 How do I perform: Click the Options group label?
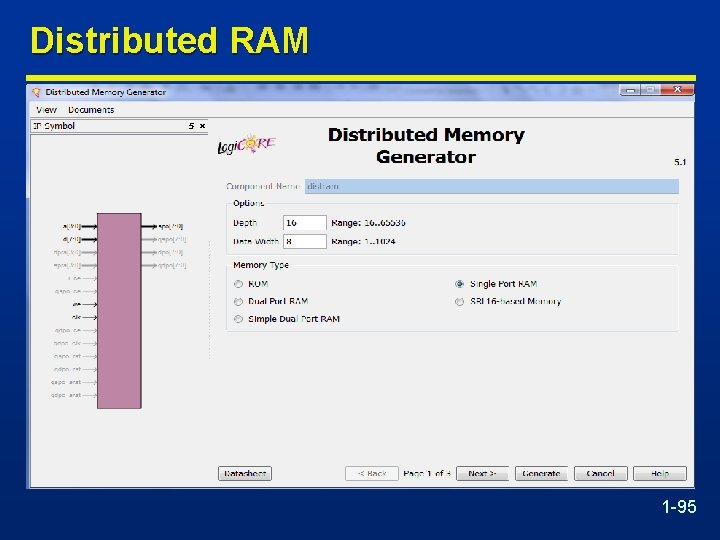(248, 203)
